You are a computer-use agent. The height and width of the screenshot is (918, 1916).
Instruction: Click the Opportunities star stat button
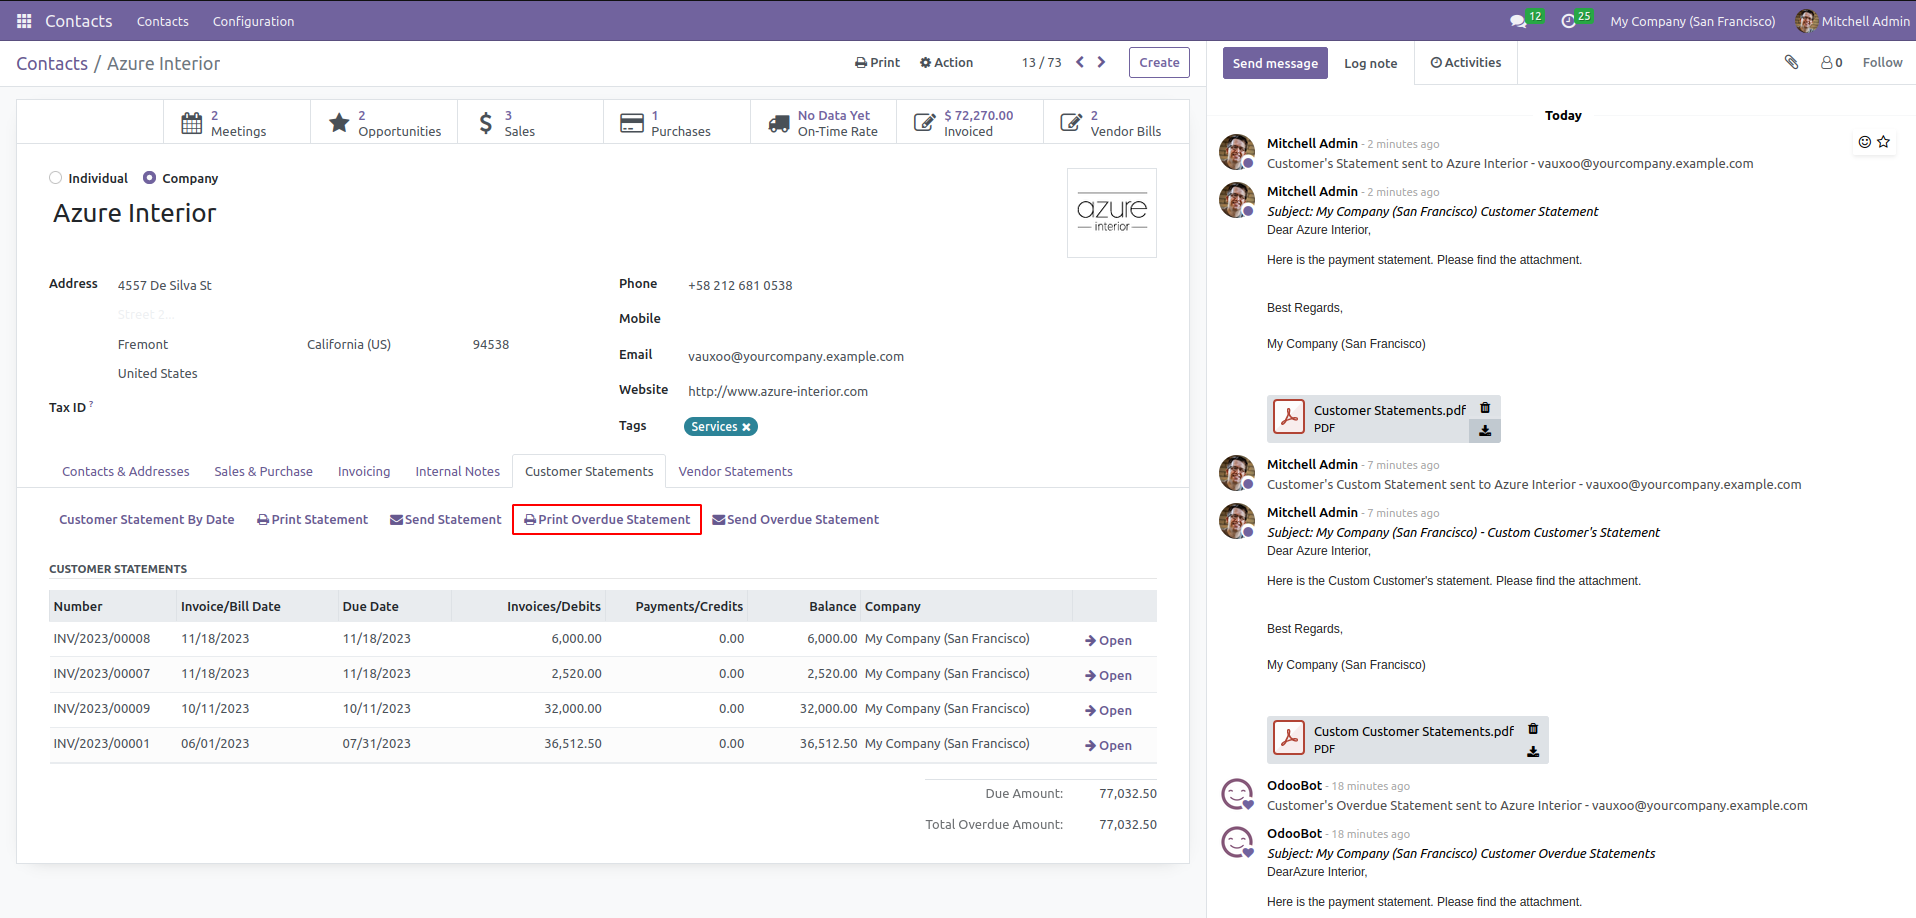pyautogui.click(x=384, y=123)
